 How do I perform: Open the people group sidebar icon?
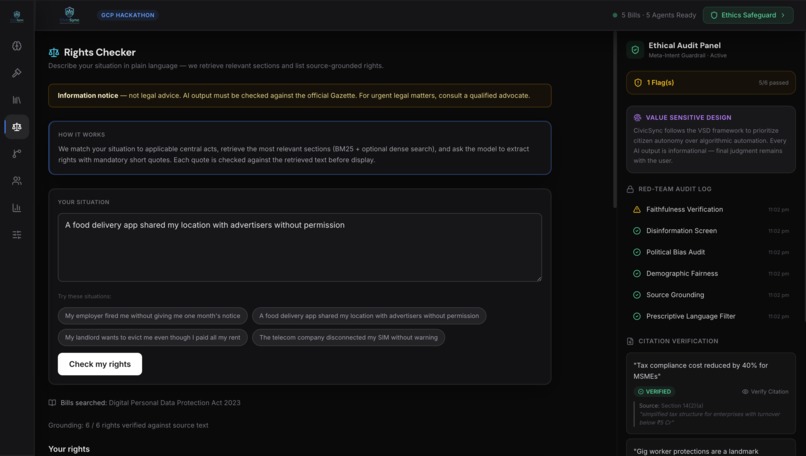pyautogui.click(x=17, y=180)
